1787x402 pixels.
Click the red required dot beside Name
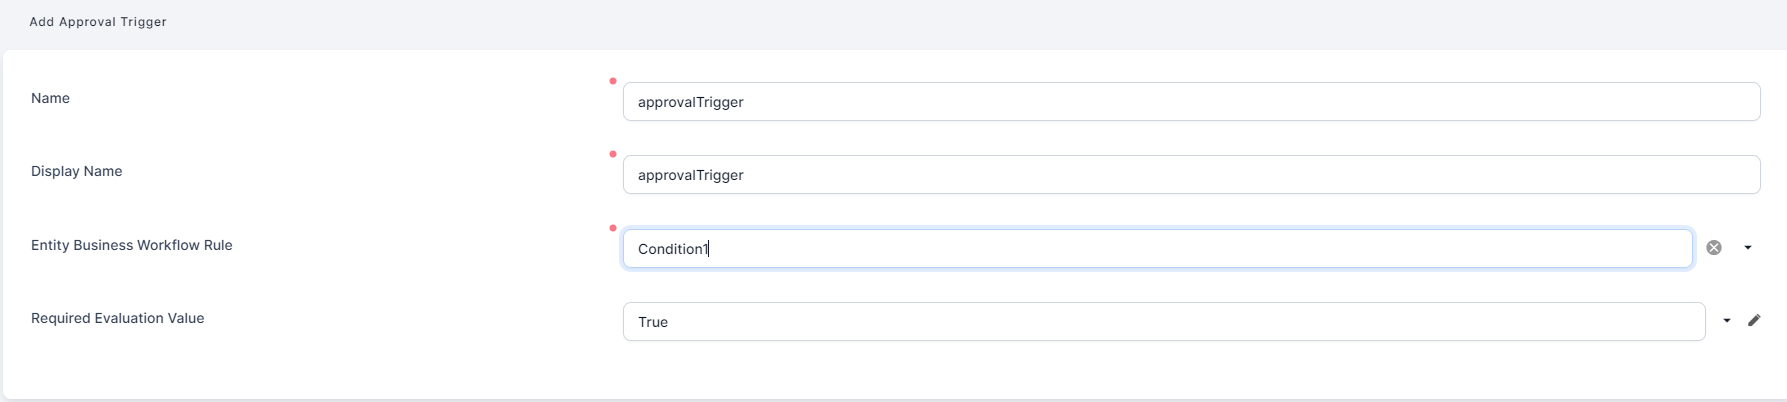[613, 81]
